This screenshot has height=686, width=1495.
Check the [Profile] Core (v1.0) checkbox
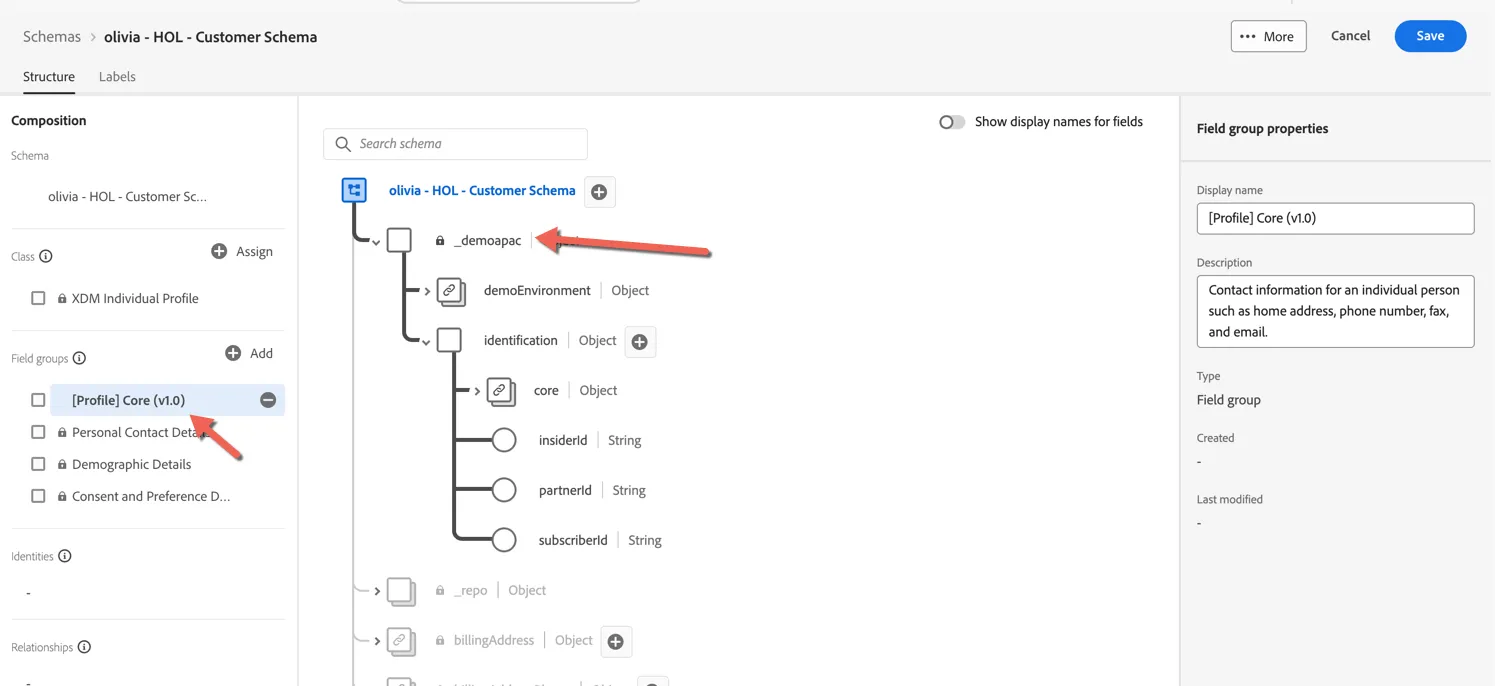[38, 400]
